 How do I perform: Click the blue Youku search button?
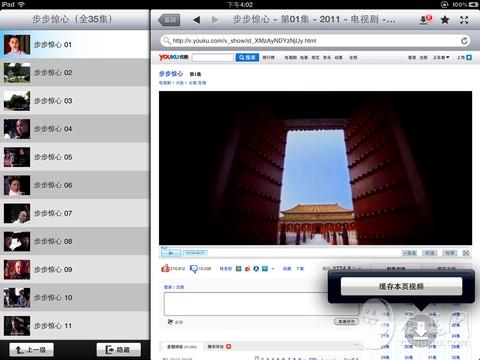(x=247, y=57)
